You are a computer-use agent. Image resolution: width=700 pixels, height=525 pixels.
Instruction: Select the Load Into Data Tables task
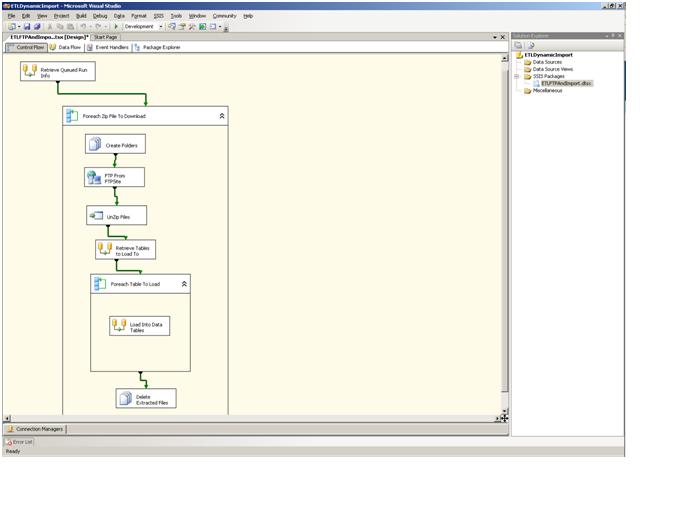[140, 327]
